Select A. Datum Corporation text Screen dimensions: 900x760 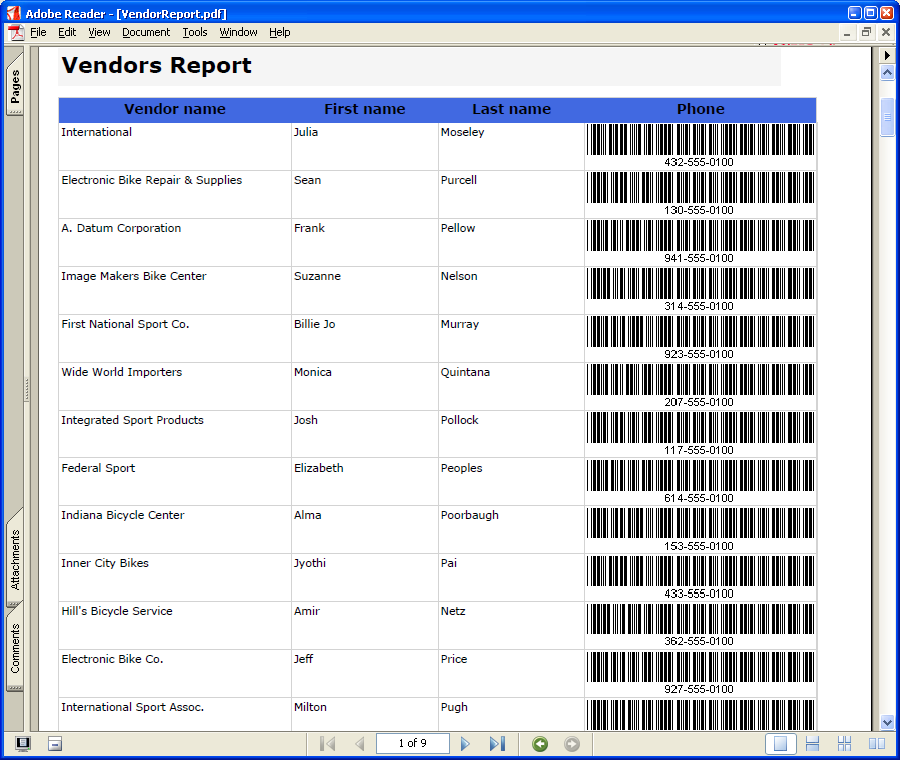point(121,228)
